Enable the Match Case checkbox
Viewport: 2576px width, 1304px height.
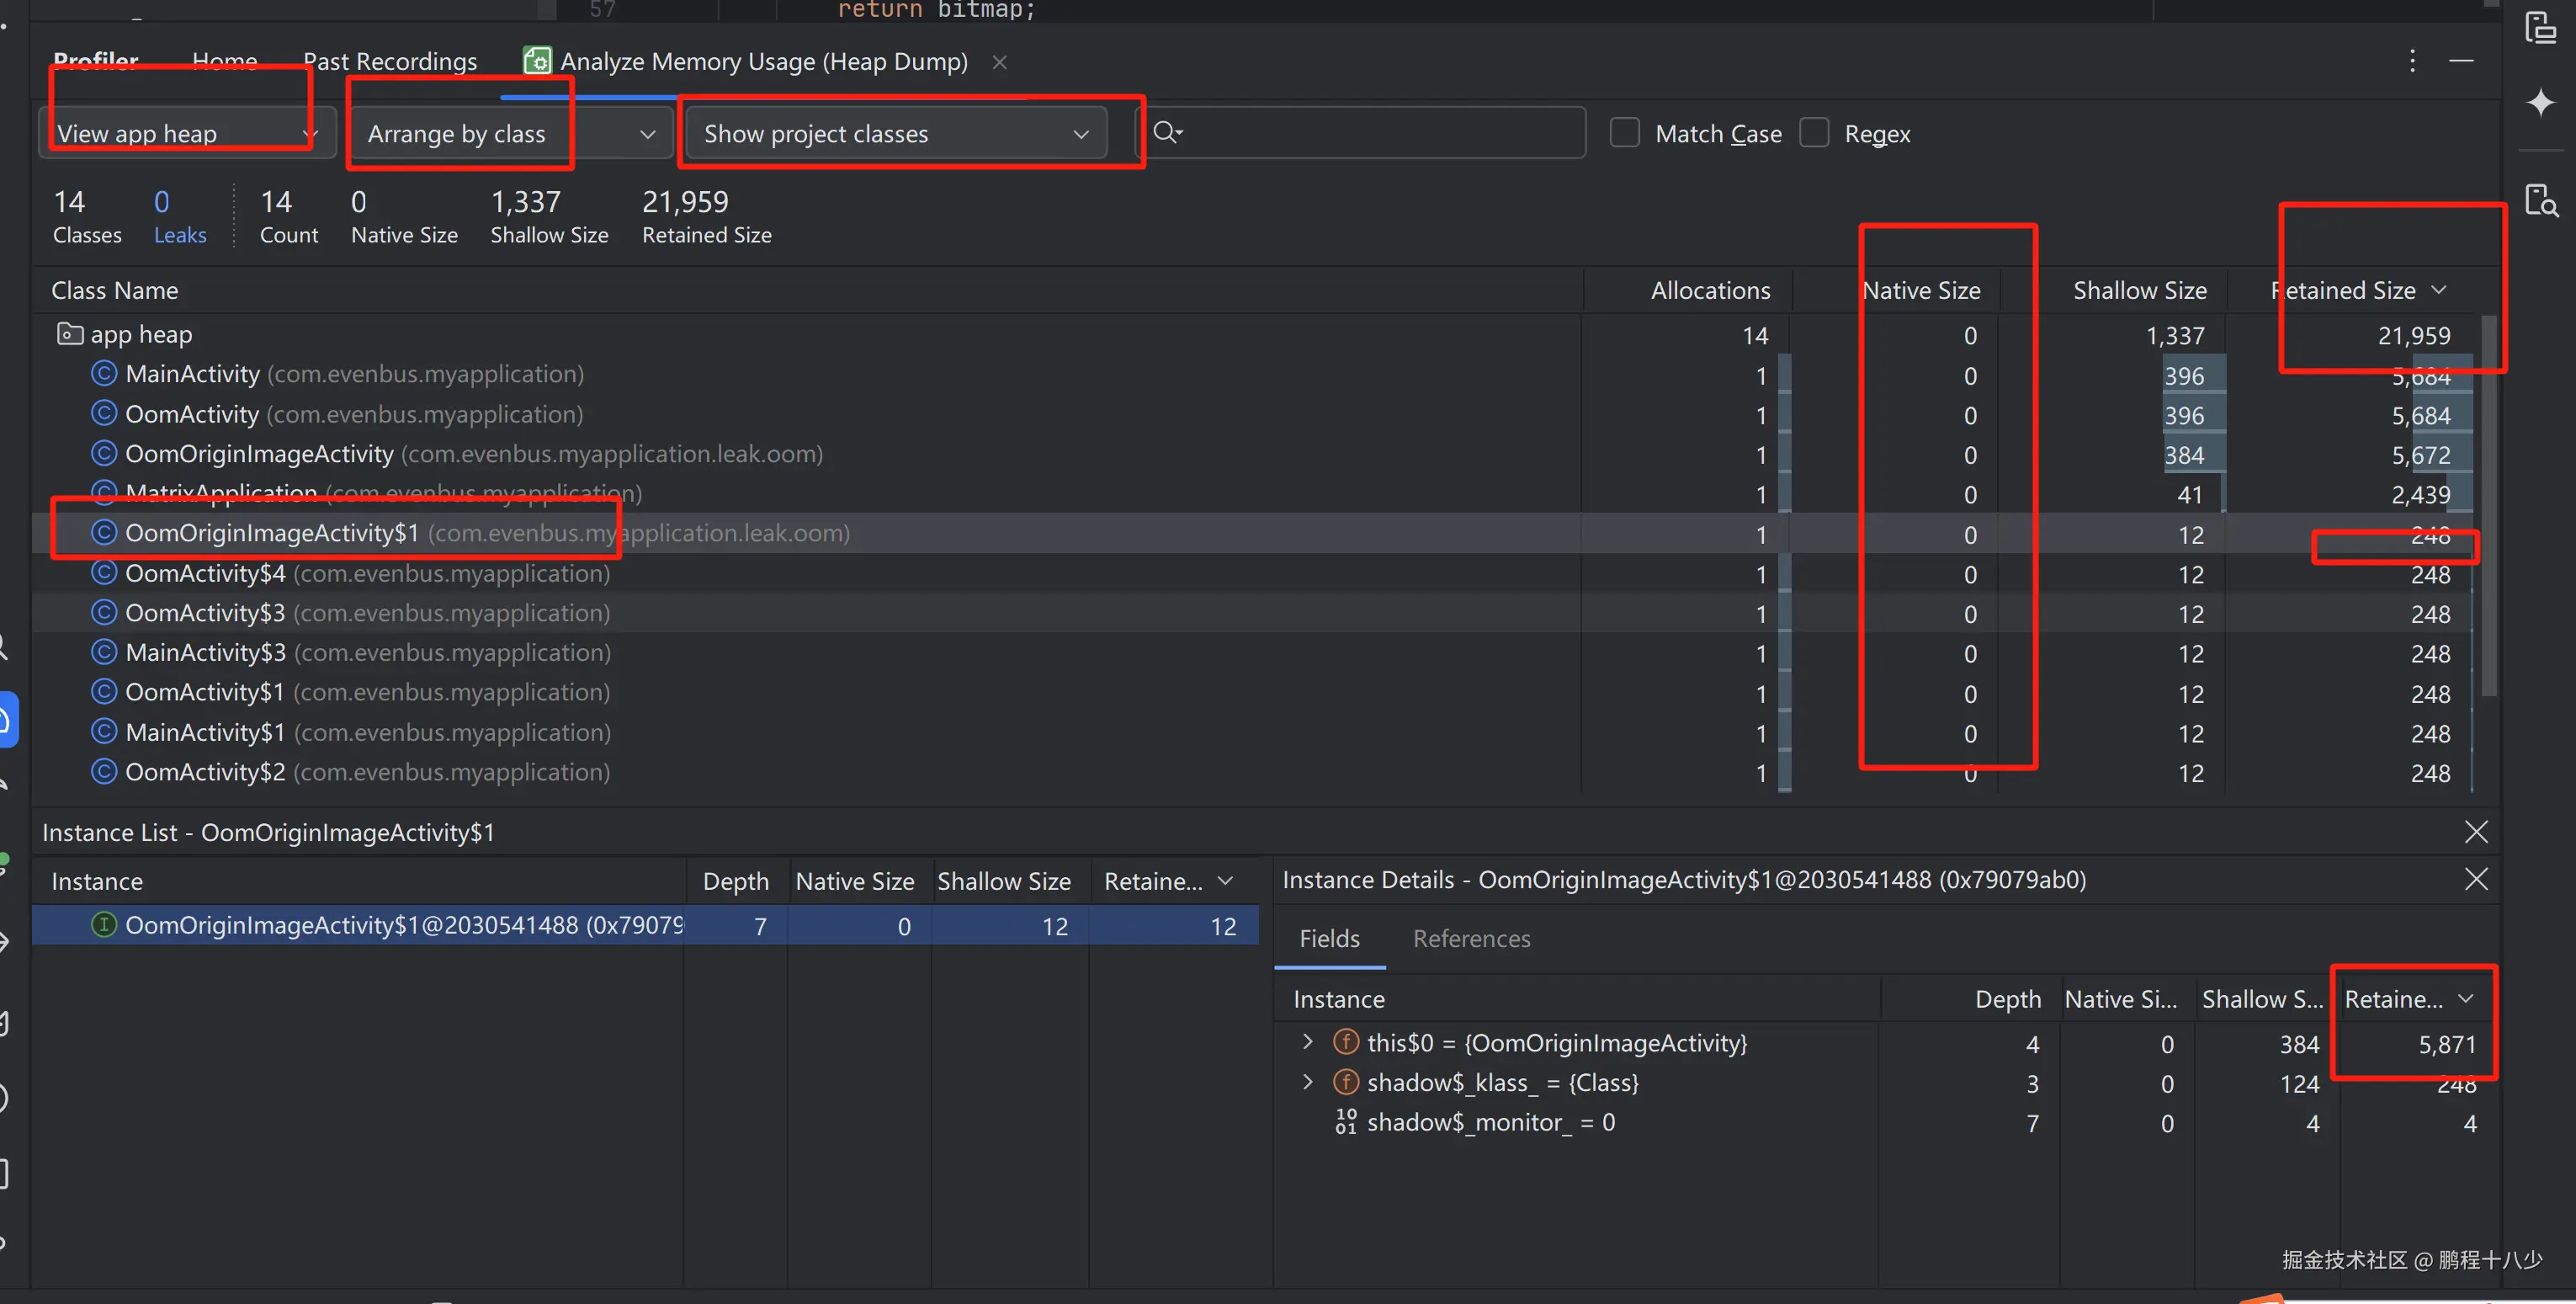coord(1625,133)
